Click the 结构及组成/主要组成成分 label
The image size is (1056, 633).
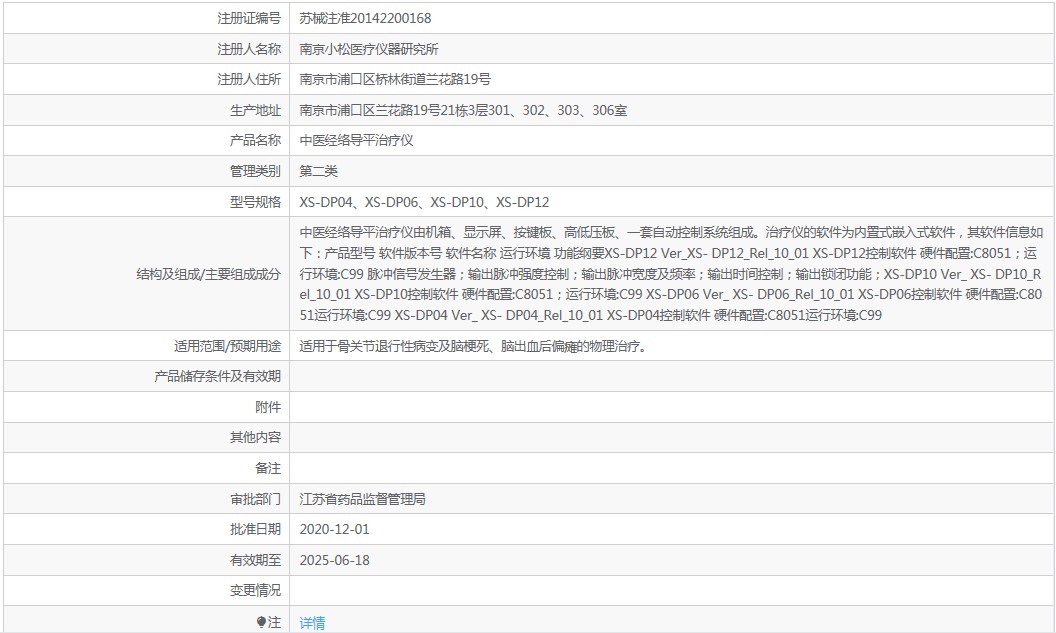click(209, 274)
